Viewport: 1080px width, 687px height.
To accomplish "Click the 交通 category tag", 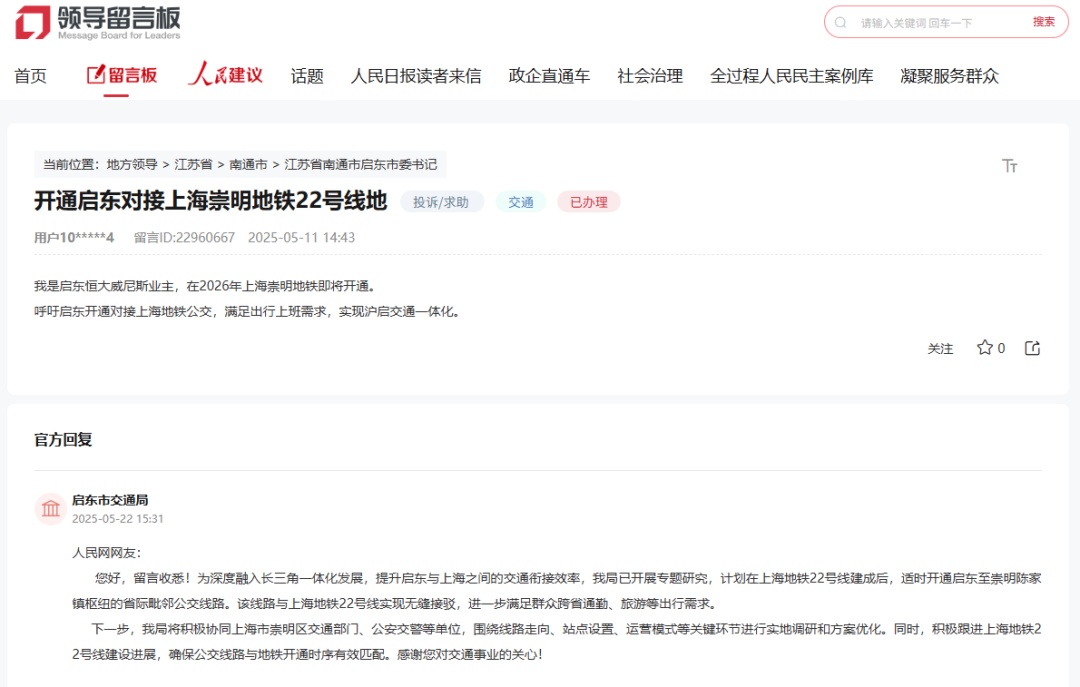I will (521, 201).
